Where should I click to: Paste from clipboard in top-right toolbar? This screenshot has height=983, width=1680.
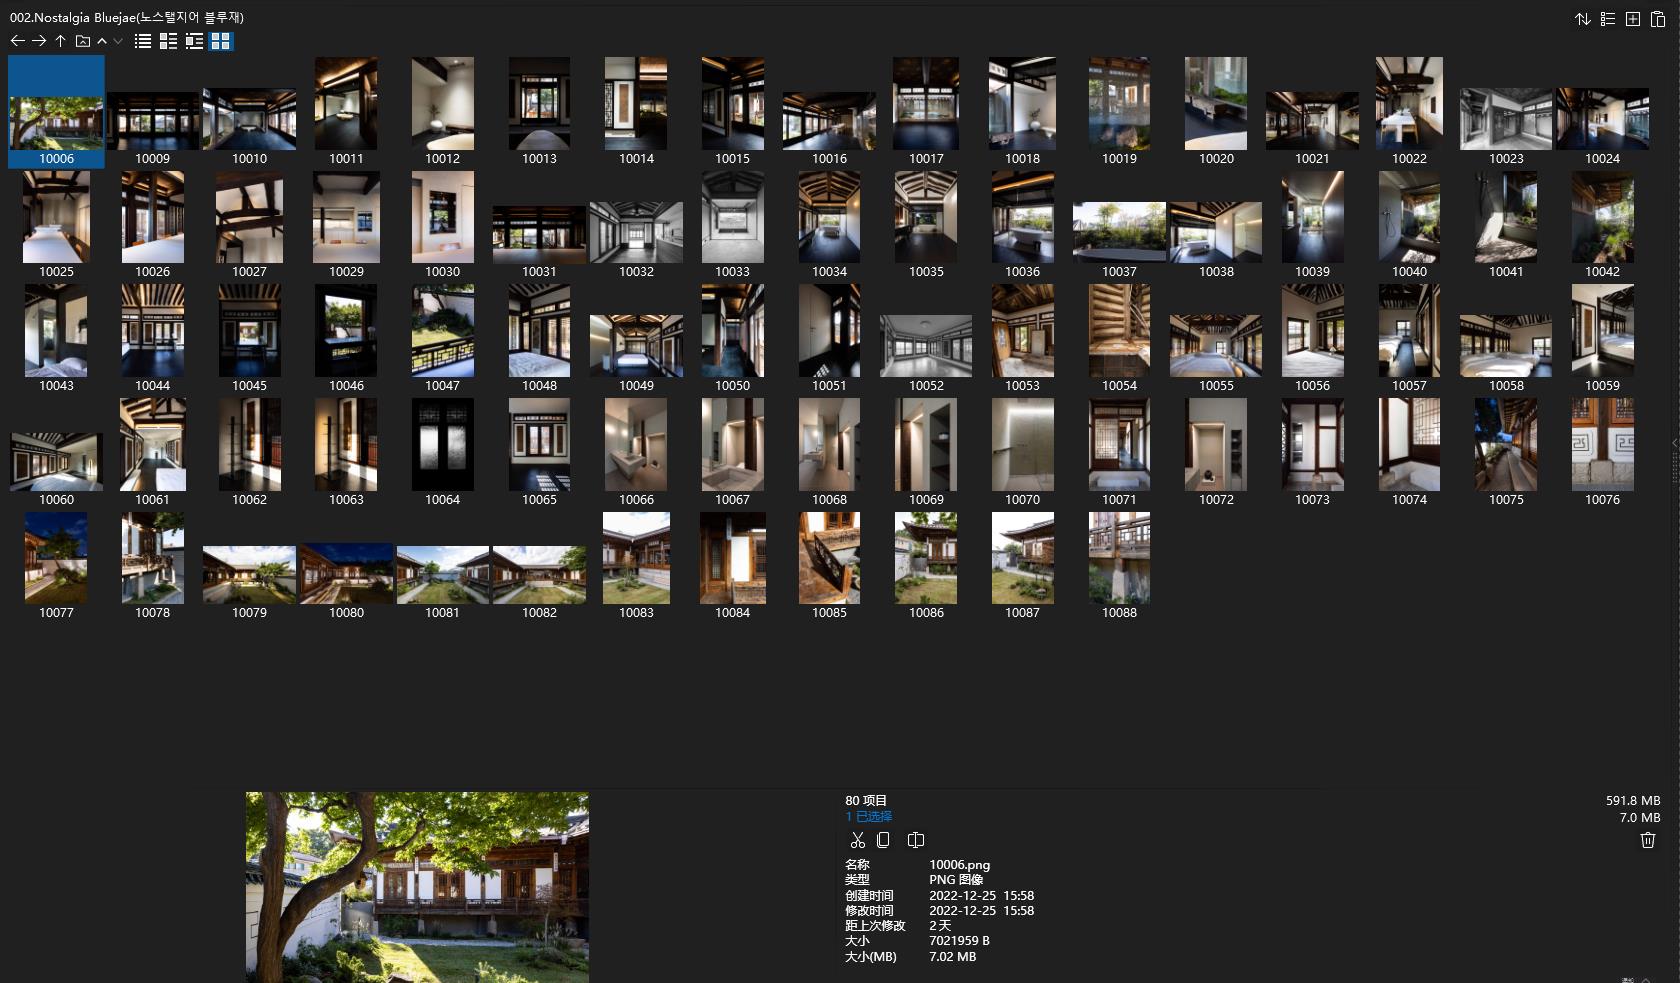coord(1657,19)
